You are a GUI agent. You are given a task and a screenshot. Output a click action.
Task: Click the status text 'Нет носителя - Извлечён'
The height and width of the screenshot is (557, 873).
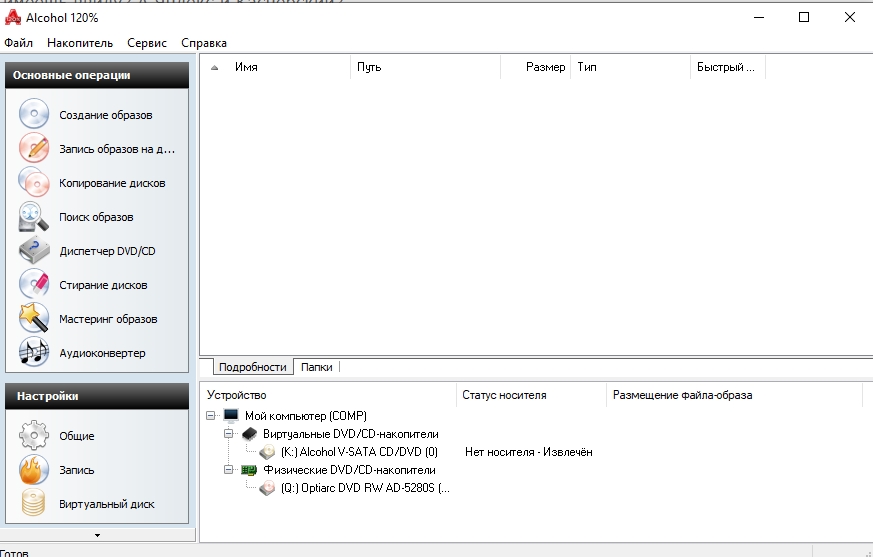528,452
